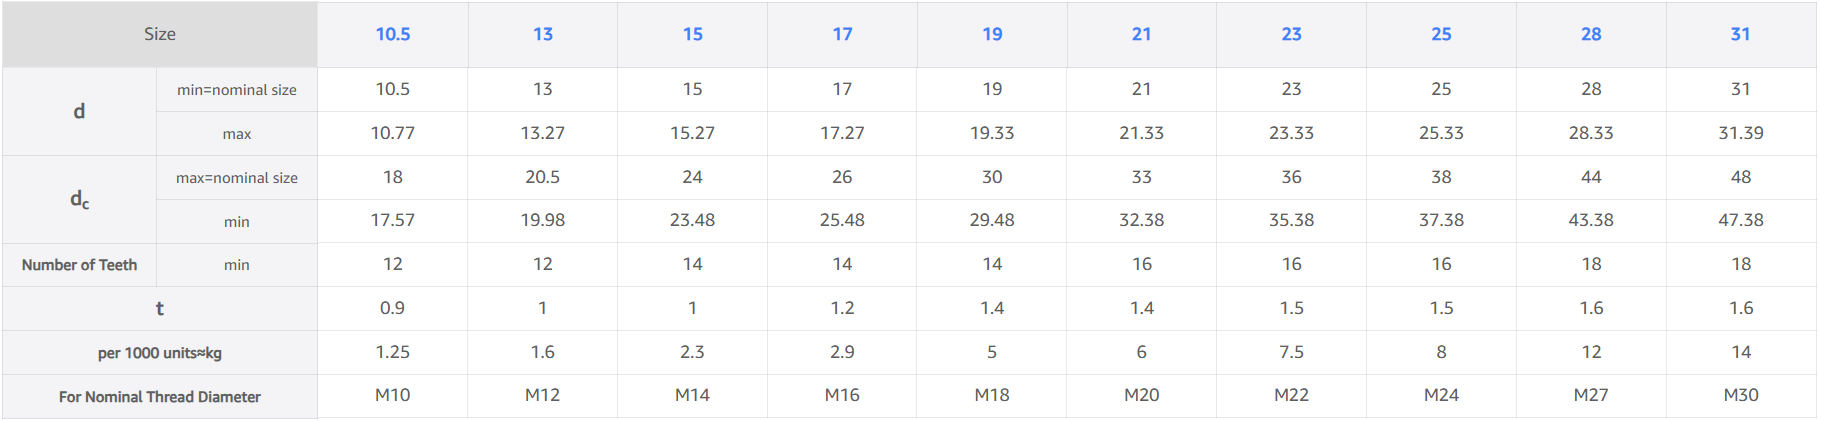Select the size 15 column link
1821x421 pixels.
tap(693, 34)
